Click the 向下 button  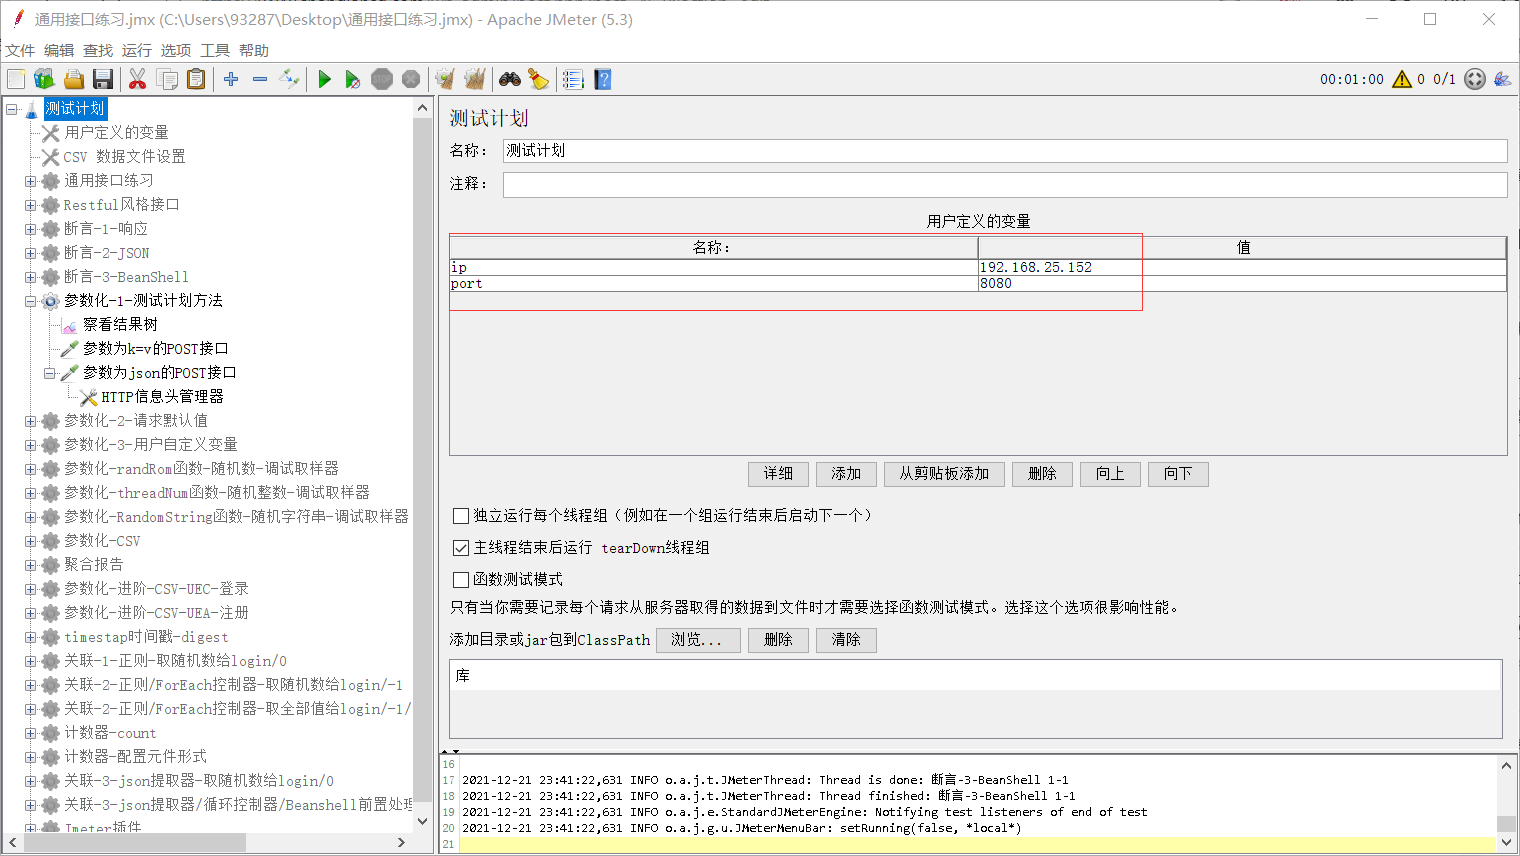click(1178, 474)
